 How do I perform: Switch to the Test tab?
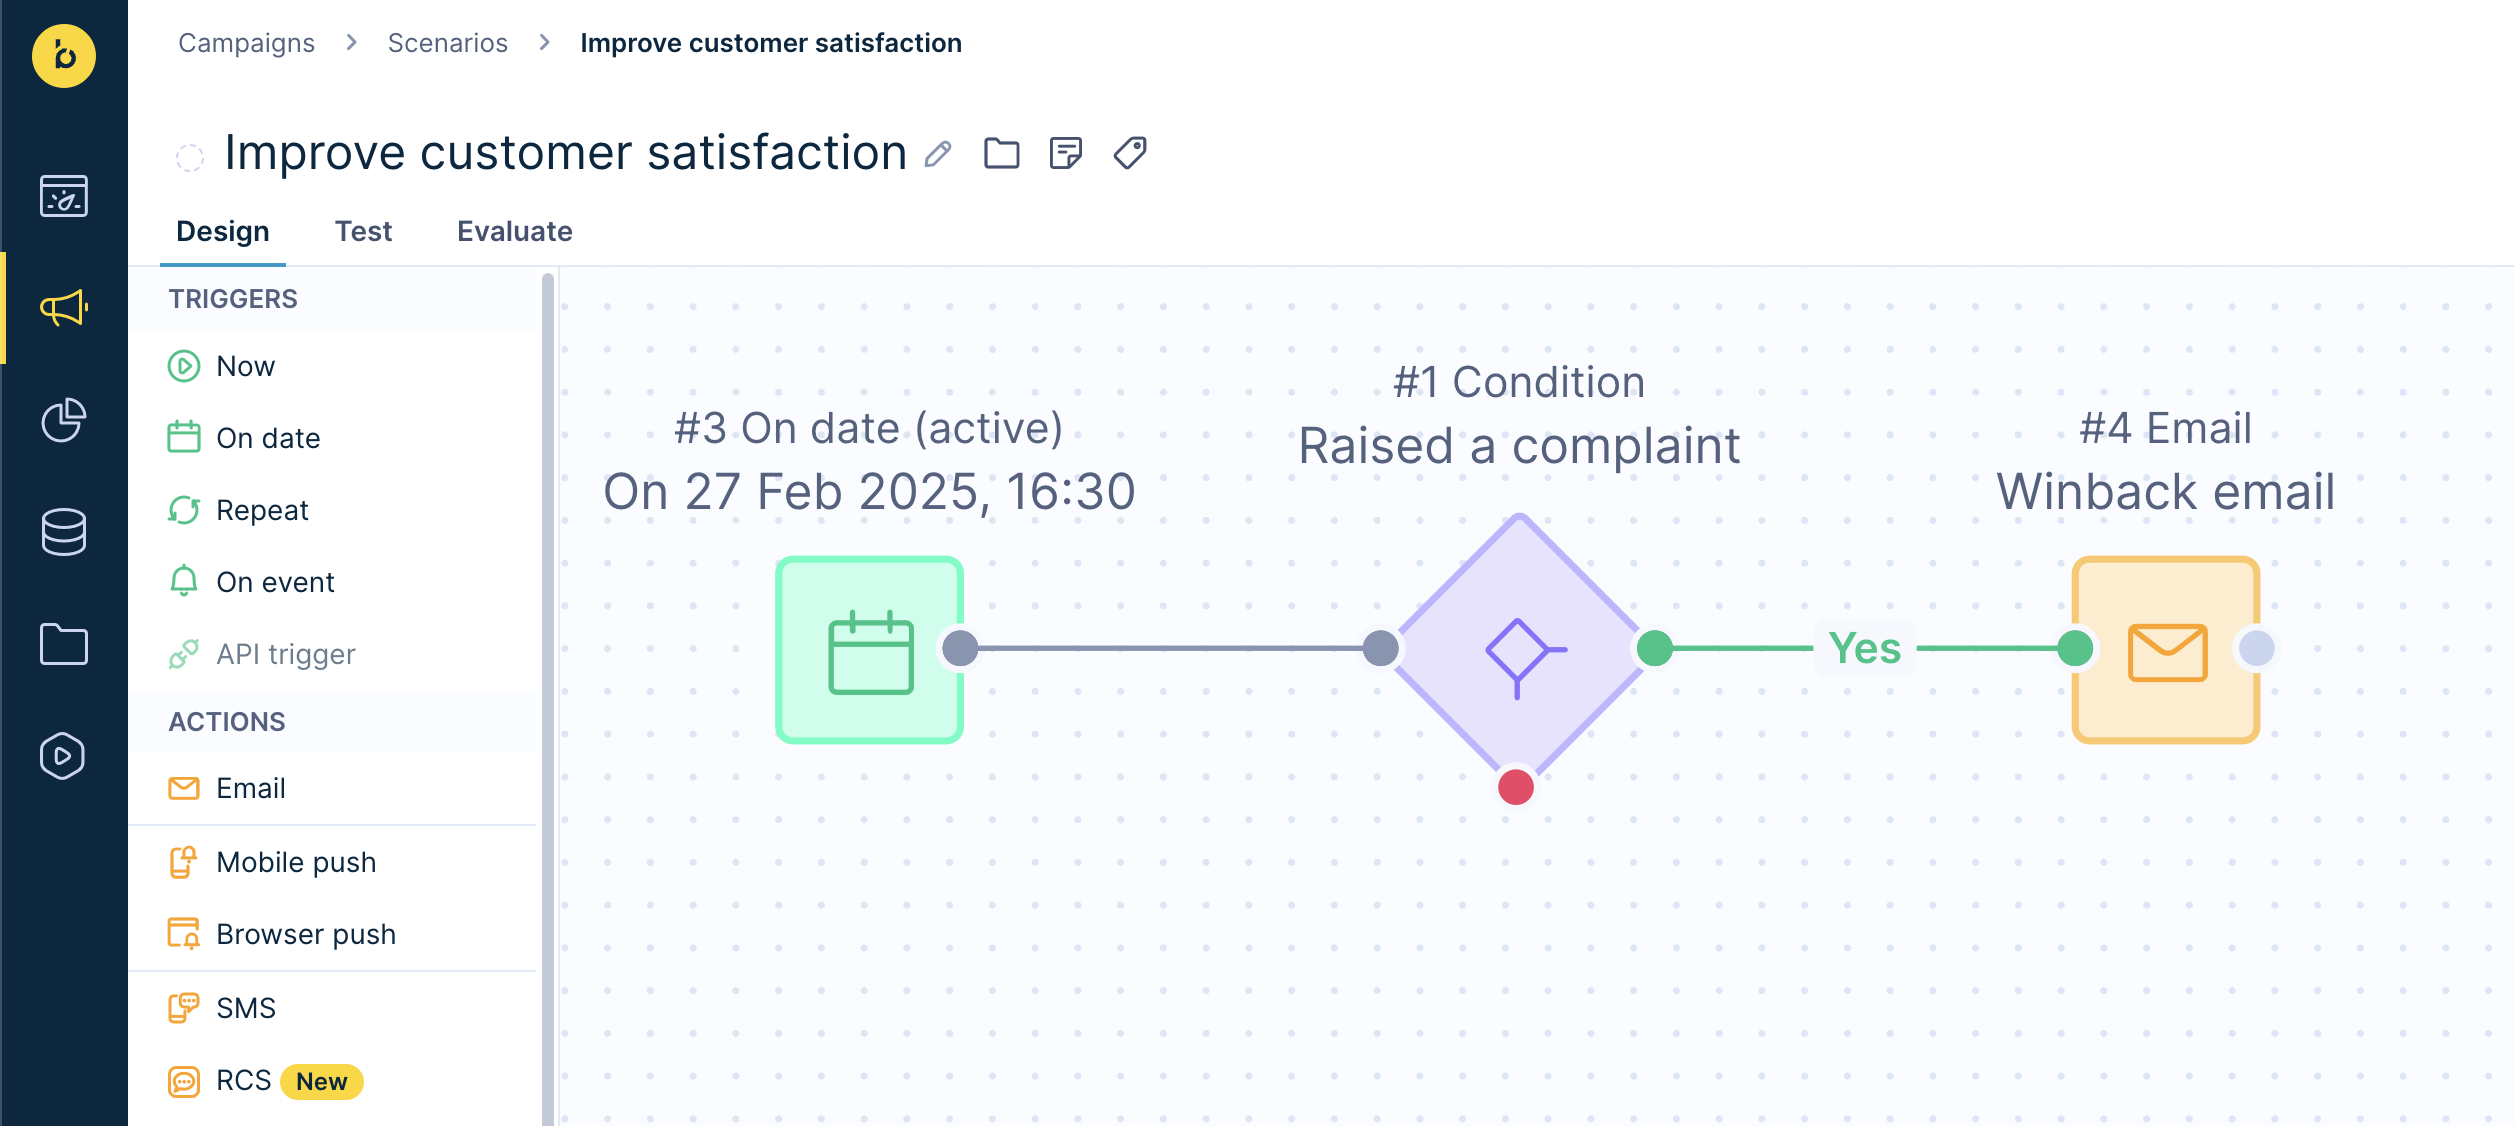(x=363, y=231)
